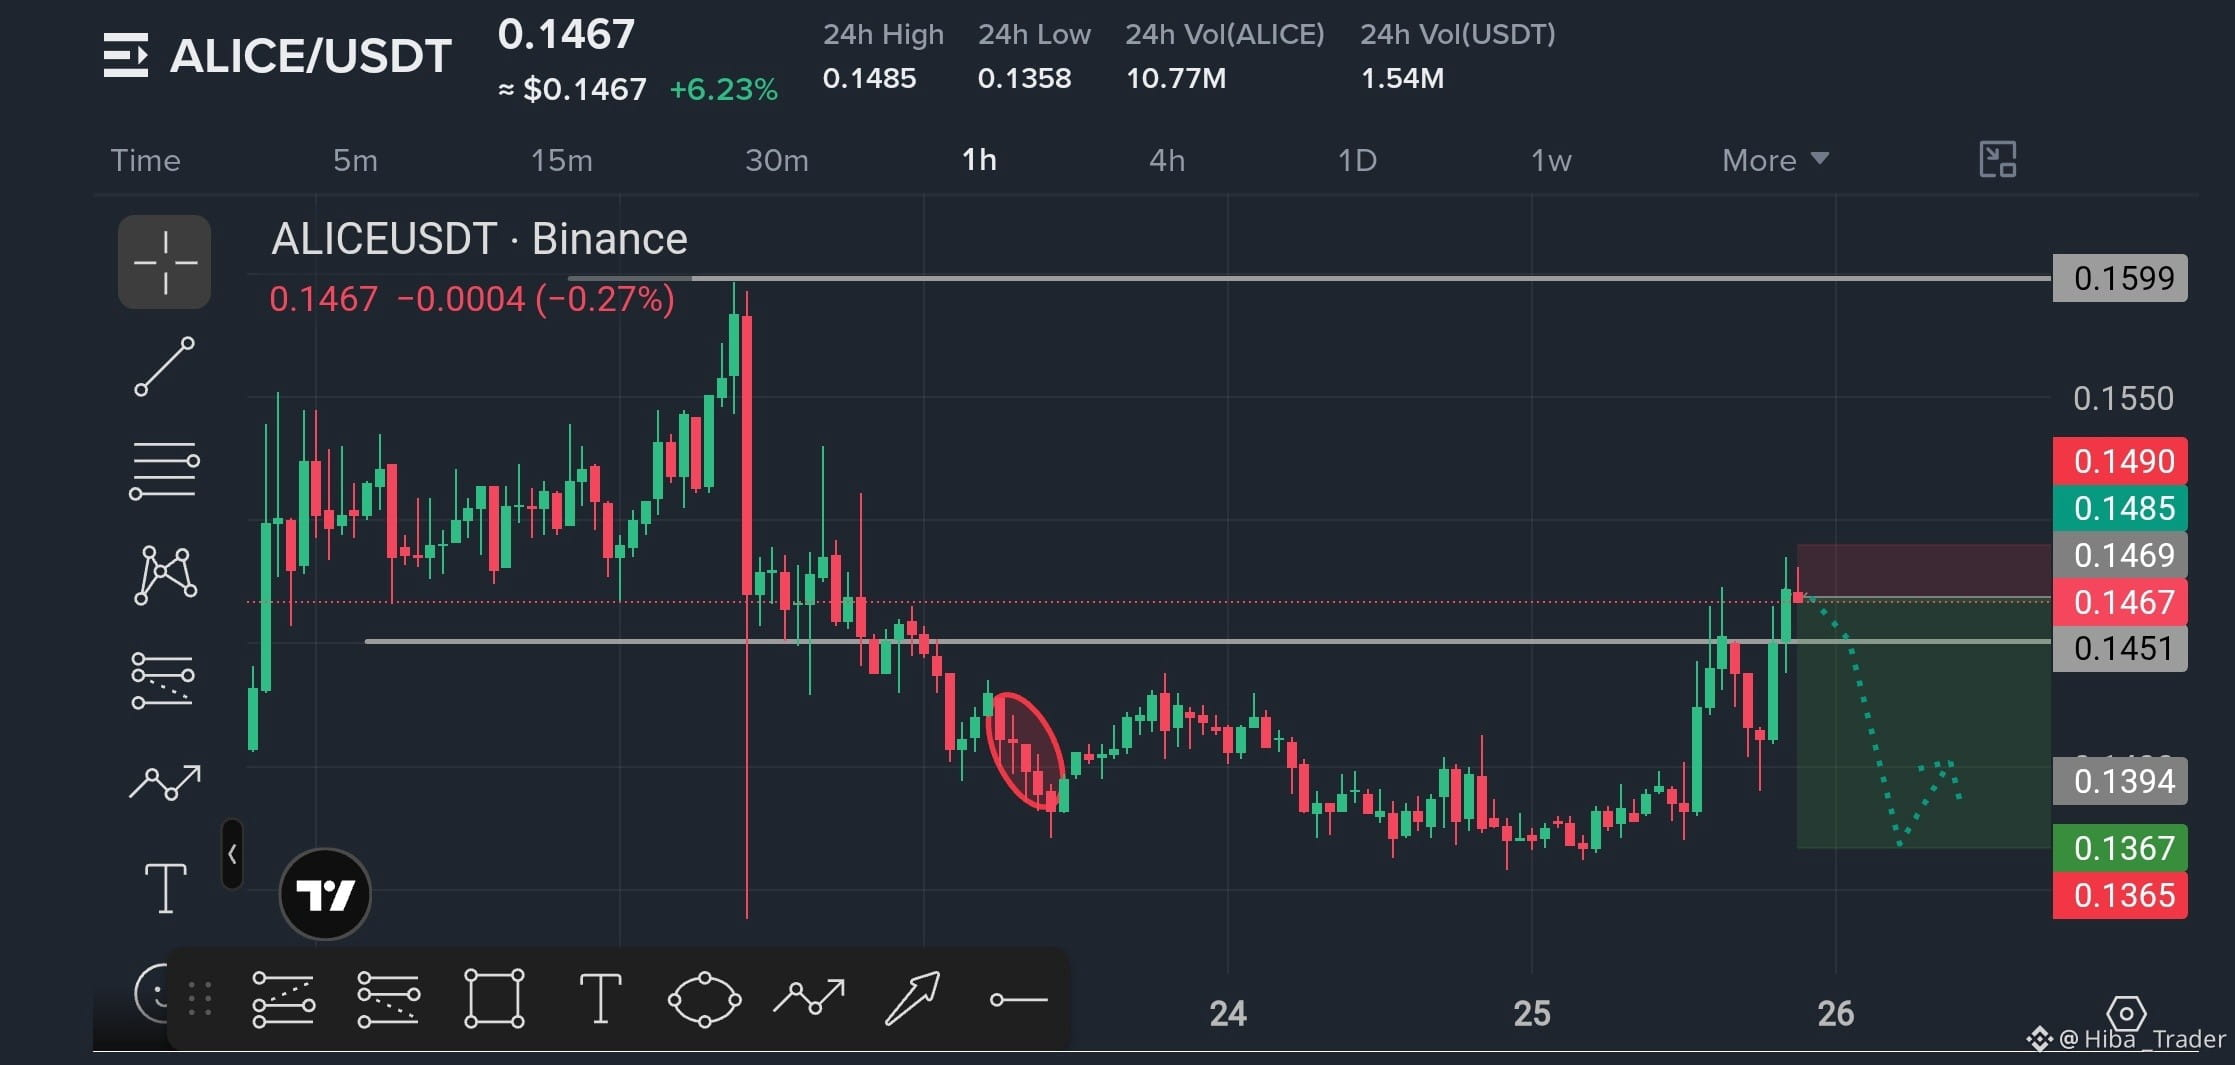Select the green take-profit zone of short position
The height and width of the screenshot is (1065, 2235).
click(x=1923, y=724)
